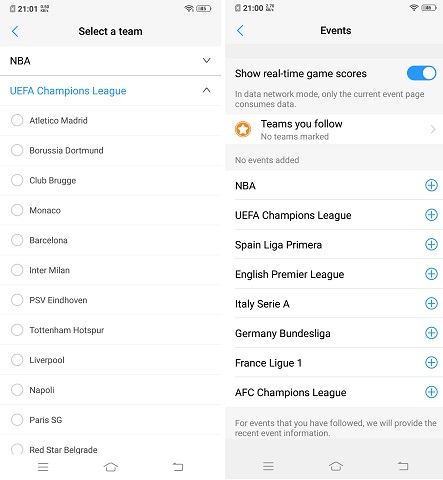Add UEFA Champions League event plus icon
Image resolution: width=443 pixels, height=480 pixels.
[x=431, y=215]
